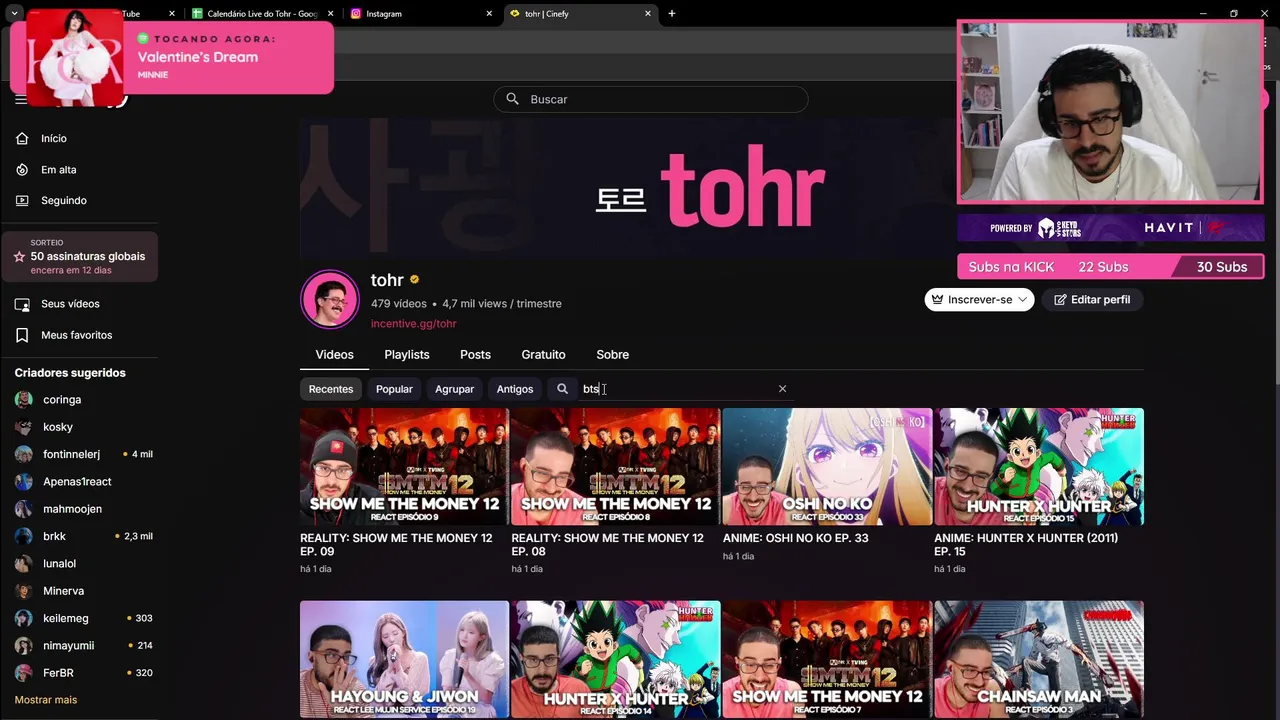This screenshot has height=720, width=1280.
Task: Select the Recentes sort filter
Action: pos(331,389)
